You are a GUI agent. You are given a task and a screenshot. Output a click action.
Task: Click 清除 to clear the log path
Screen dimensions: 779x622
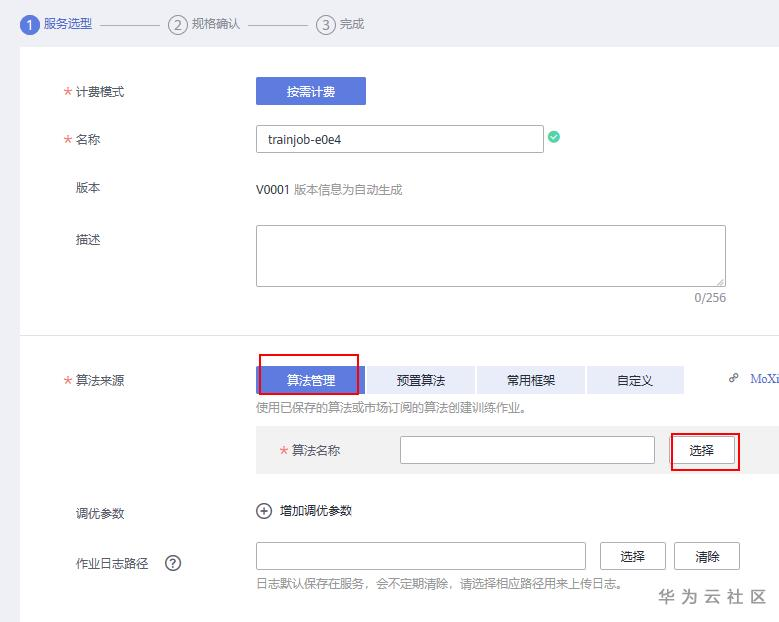click(706, 556)
